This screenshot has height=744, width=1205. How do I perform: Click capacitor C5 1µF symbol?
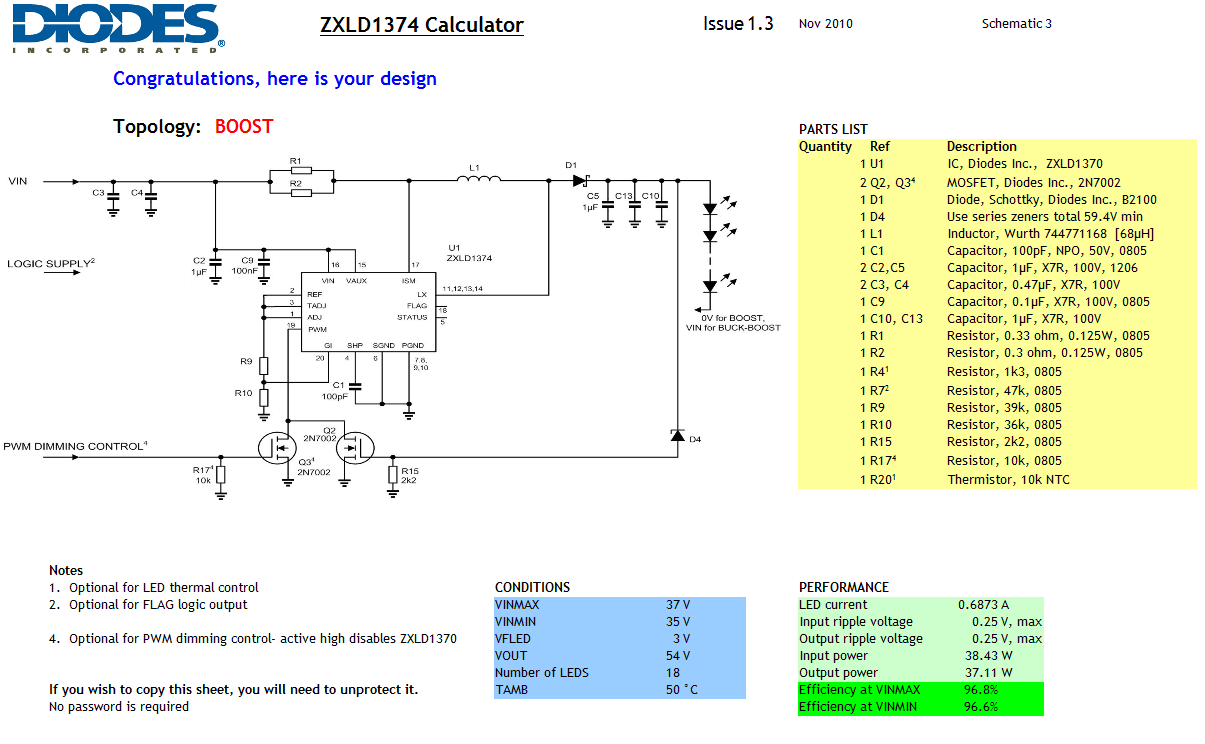609,205
